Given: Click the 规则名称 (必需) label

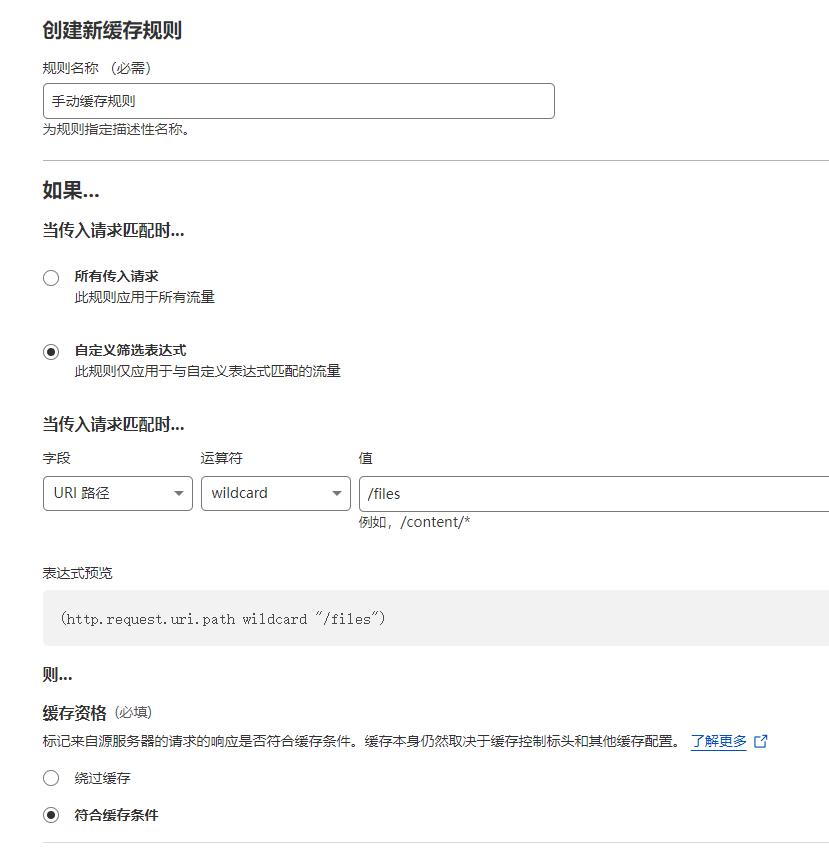Looking at the screenshot, I should [97, 68].
